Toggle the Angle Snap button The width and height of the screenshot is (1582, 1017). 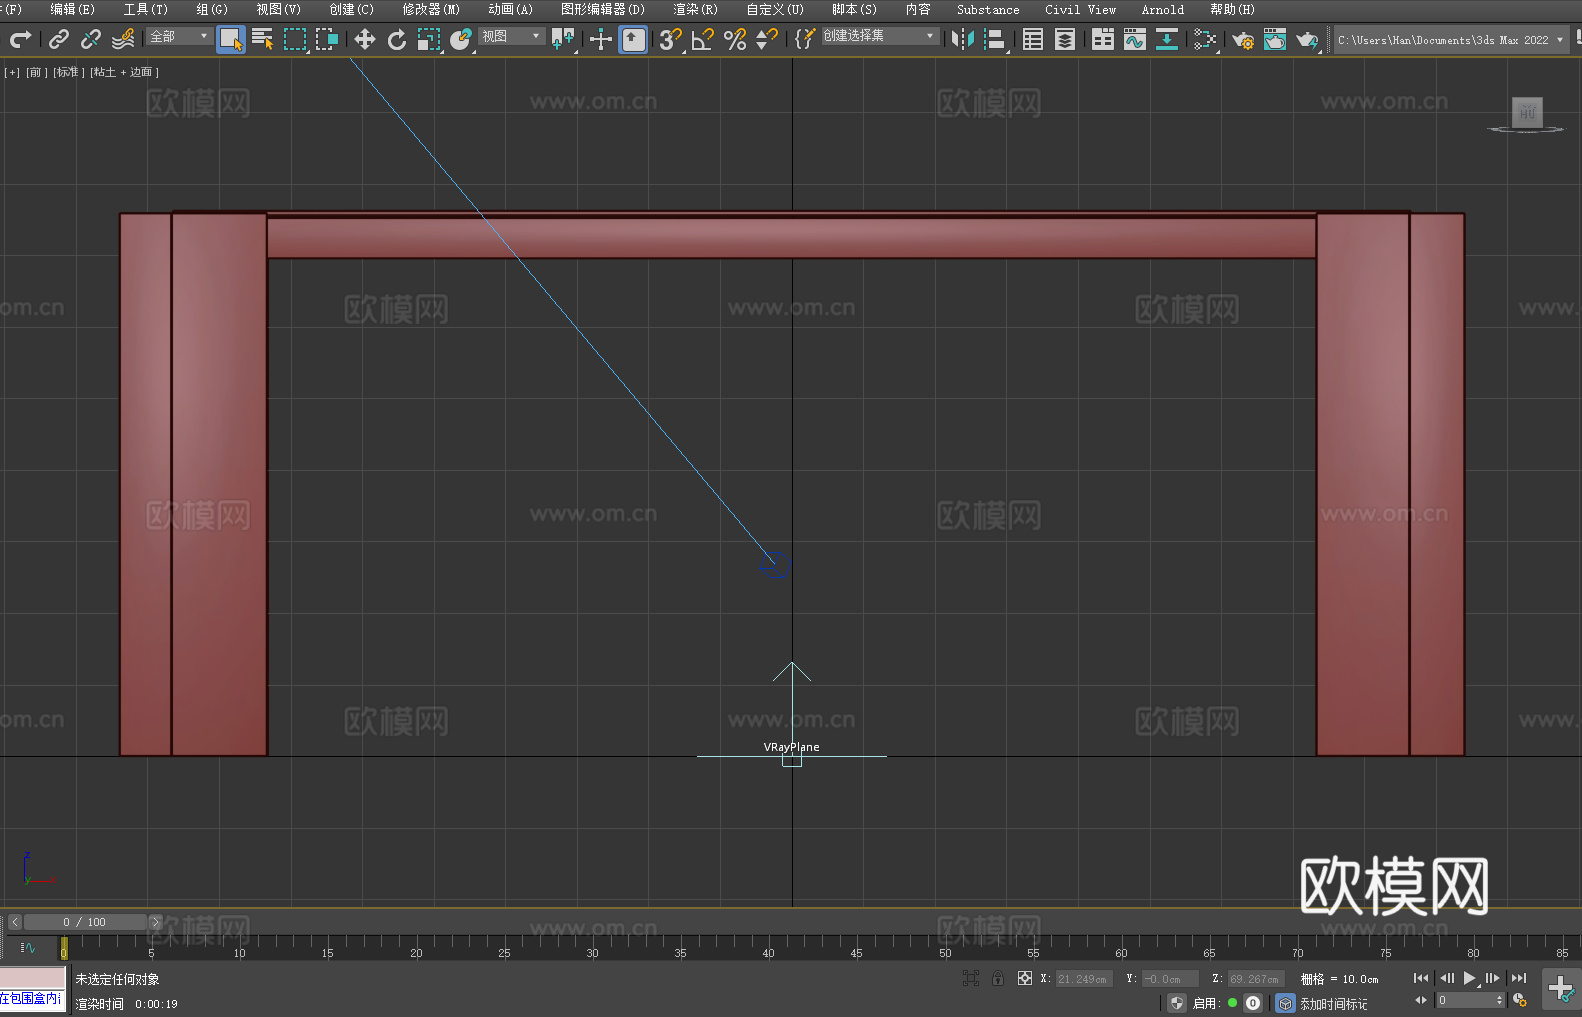703,39
